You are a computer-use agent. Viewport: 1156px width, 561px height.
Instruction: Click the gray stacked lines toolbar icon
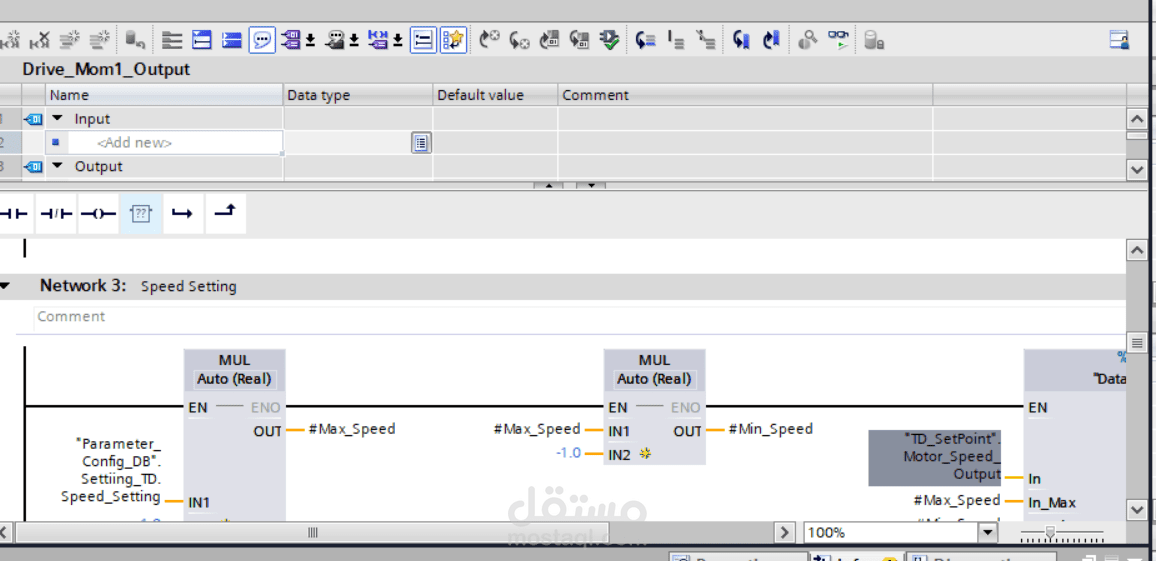[x=172, y=40]
